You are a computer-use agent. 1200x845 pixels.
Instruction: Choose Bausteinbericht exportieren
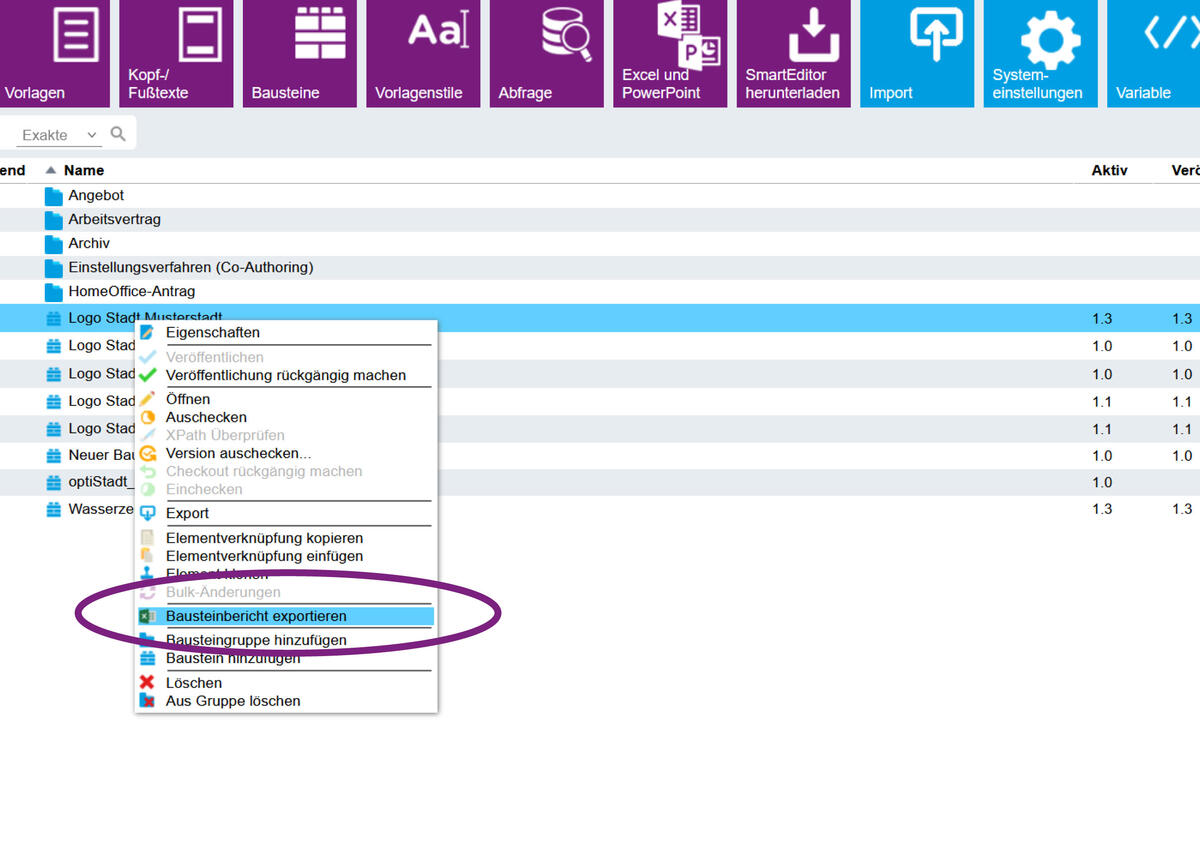click(285, 616)
